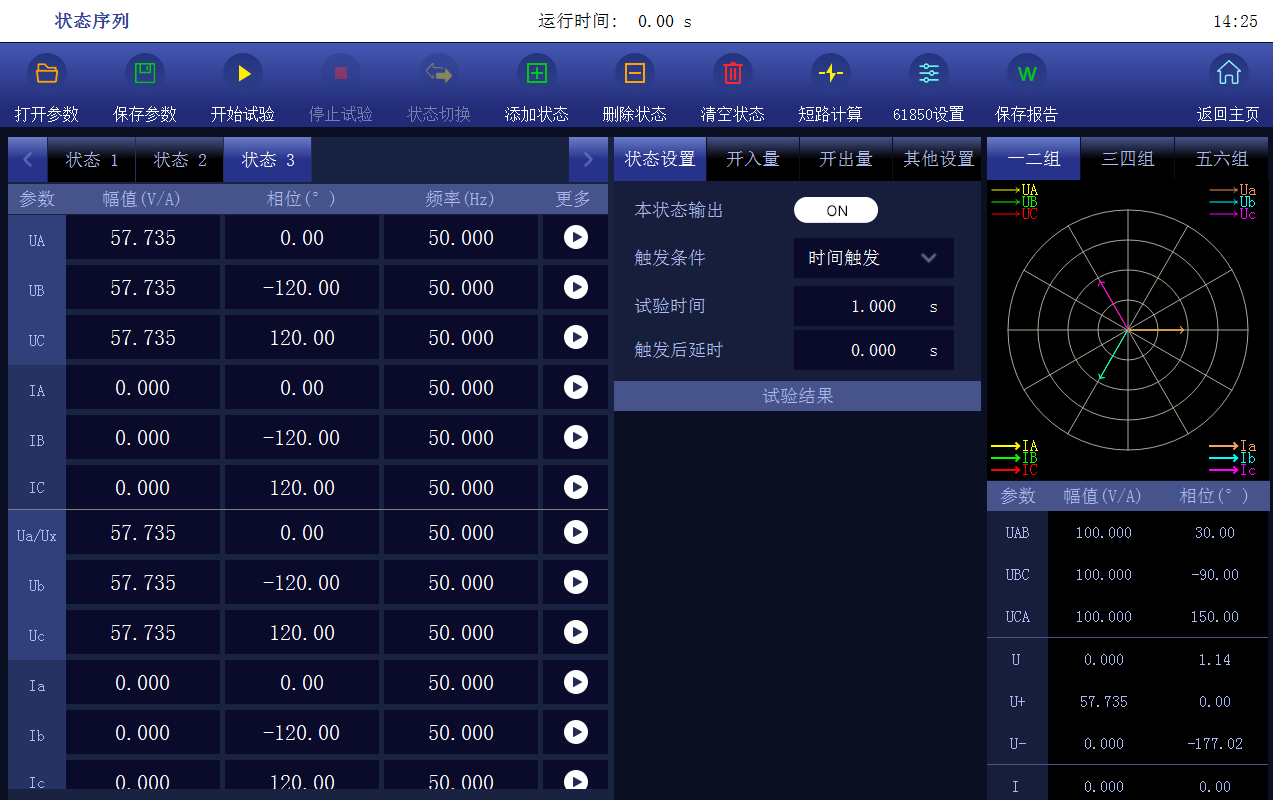Open the 短路计算 calculator icon
This screenshot has height=800, width=1273.
coord(831,73)
